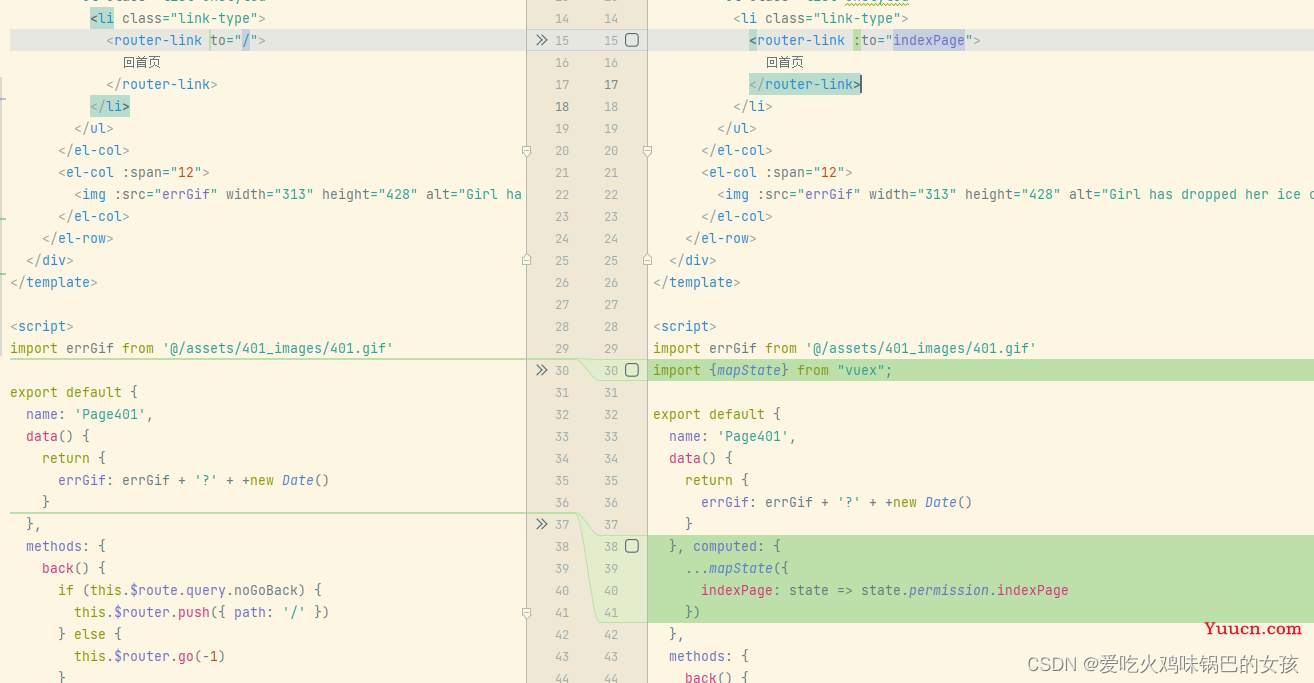Click left gutter line number 33
Image resolution: width=1314 pixels, height=683 pixels.
pos(562,436)
